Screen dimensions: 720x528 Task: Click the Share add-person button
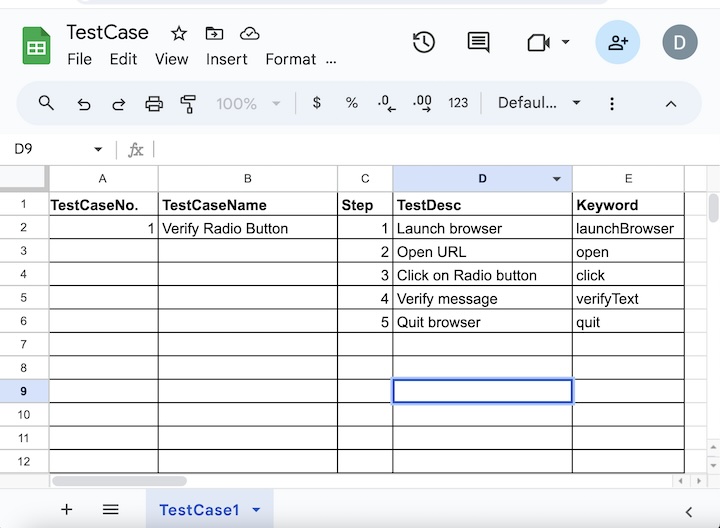[617, 42]
